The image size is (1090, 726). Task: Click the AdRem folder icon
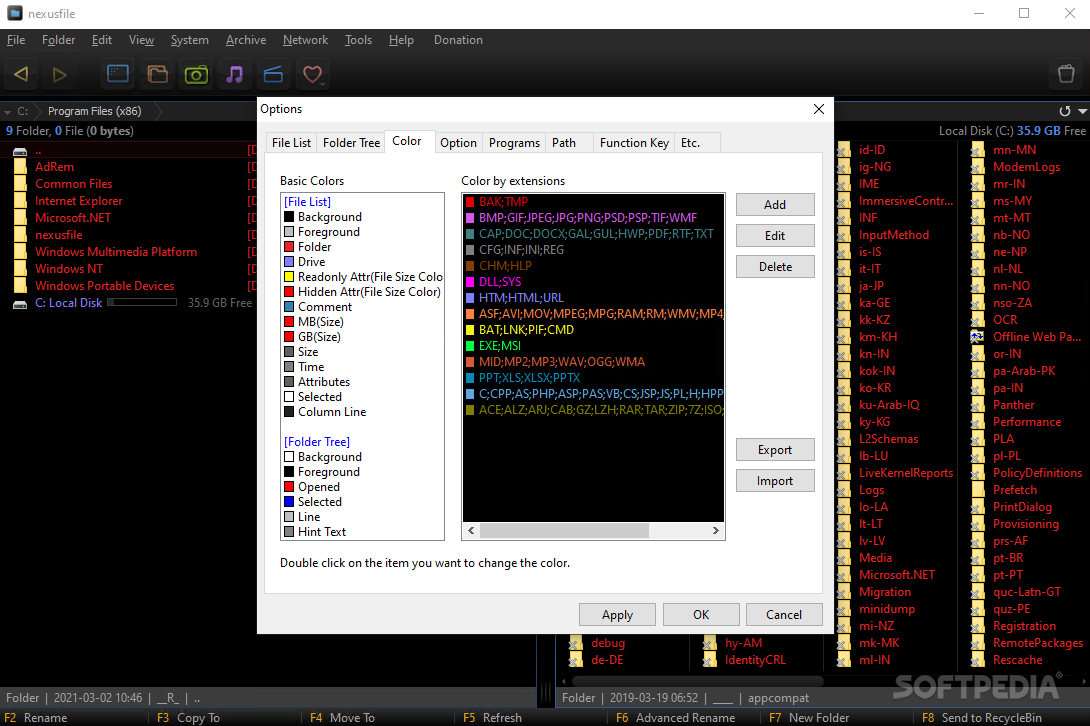pos(20,167)
